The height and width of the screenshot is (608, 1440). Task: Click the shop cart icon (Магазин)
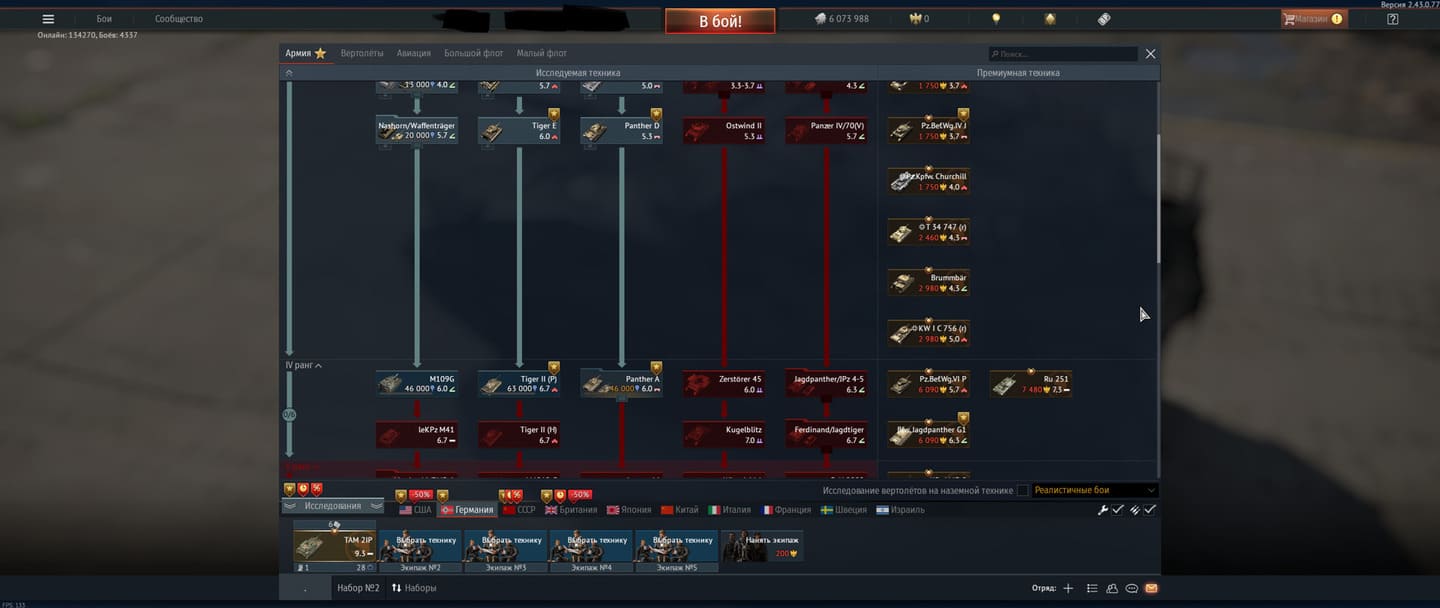[1289, 19]
